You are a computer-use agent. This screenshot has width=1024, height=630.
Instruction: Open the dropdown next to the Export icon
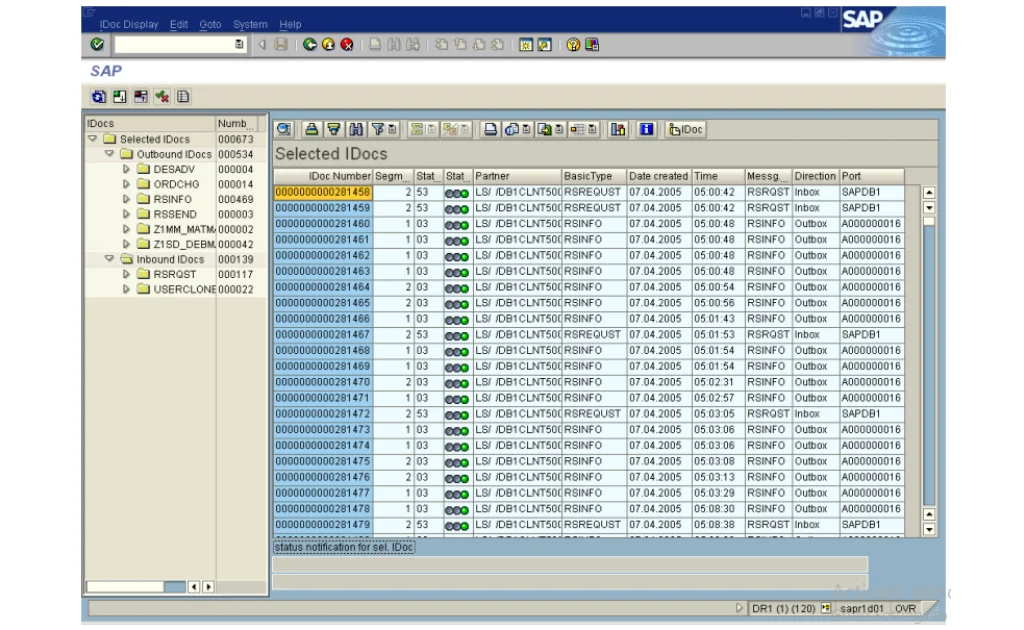click(559, 129)
